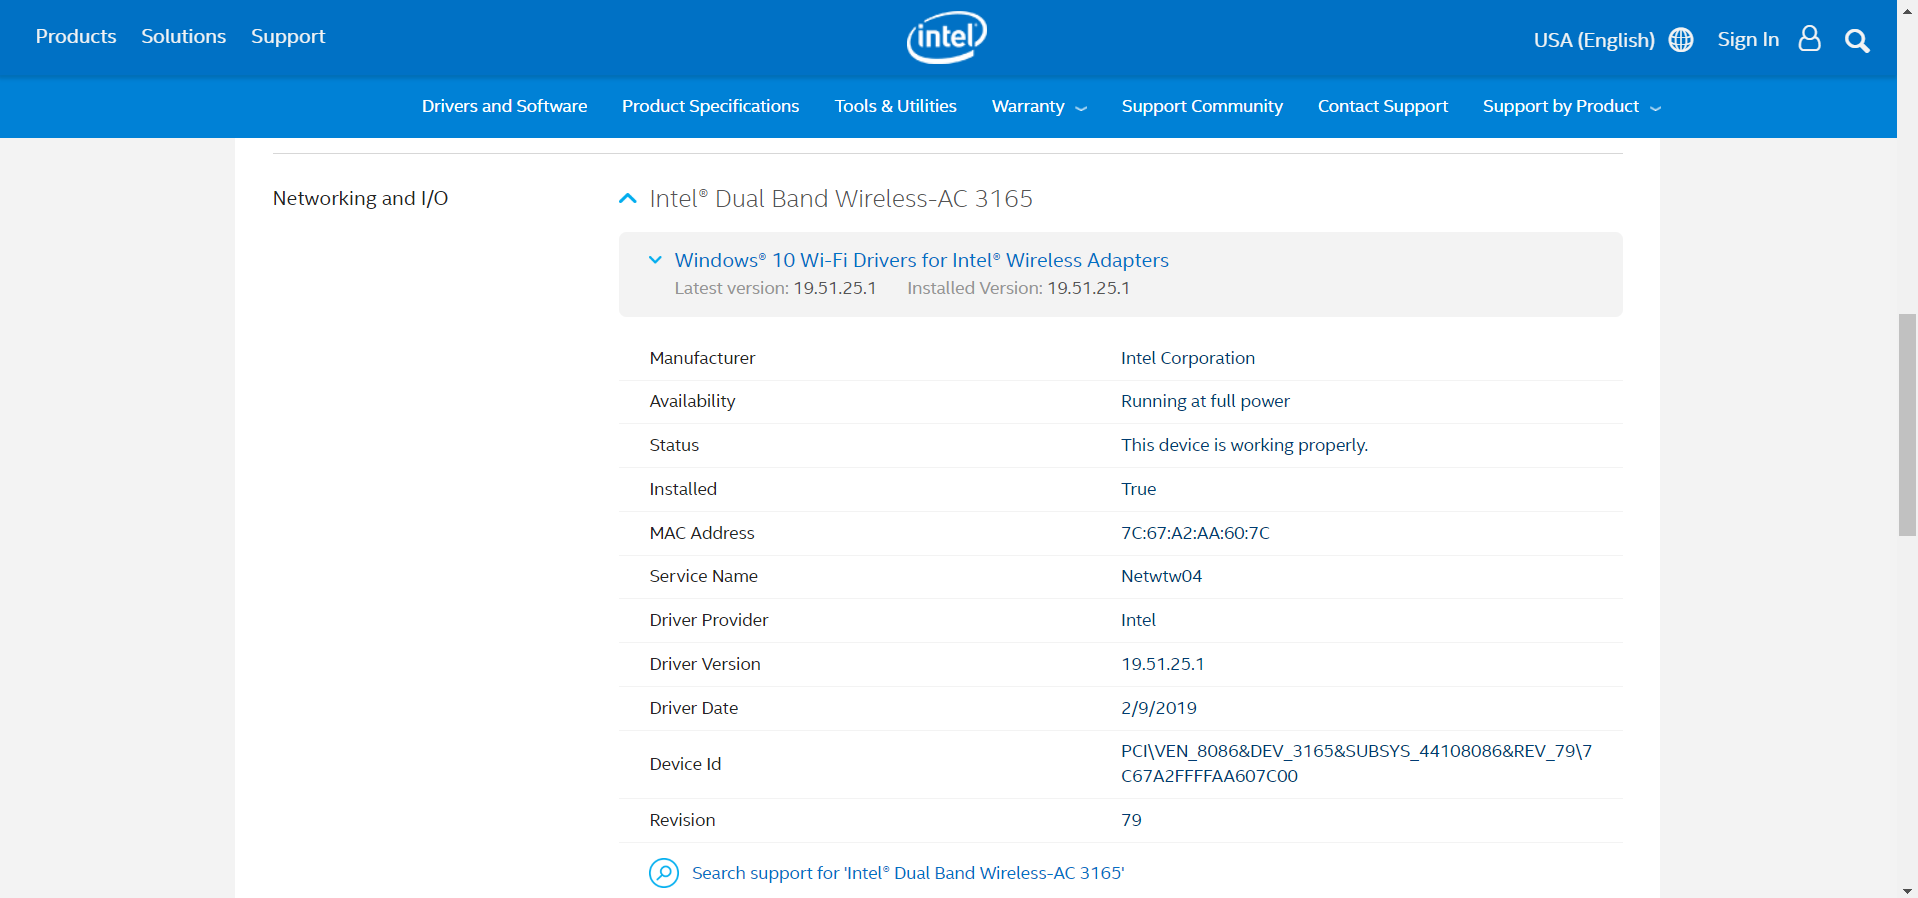Click the Intel logo
This screenshot has height=898, width=1918.
(946, 38)
